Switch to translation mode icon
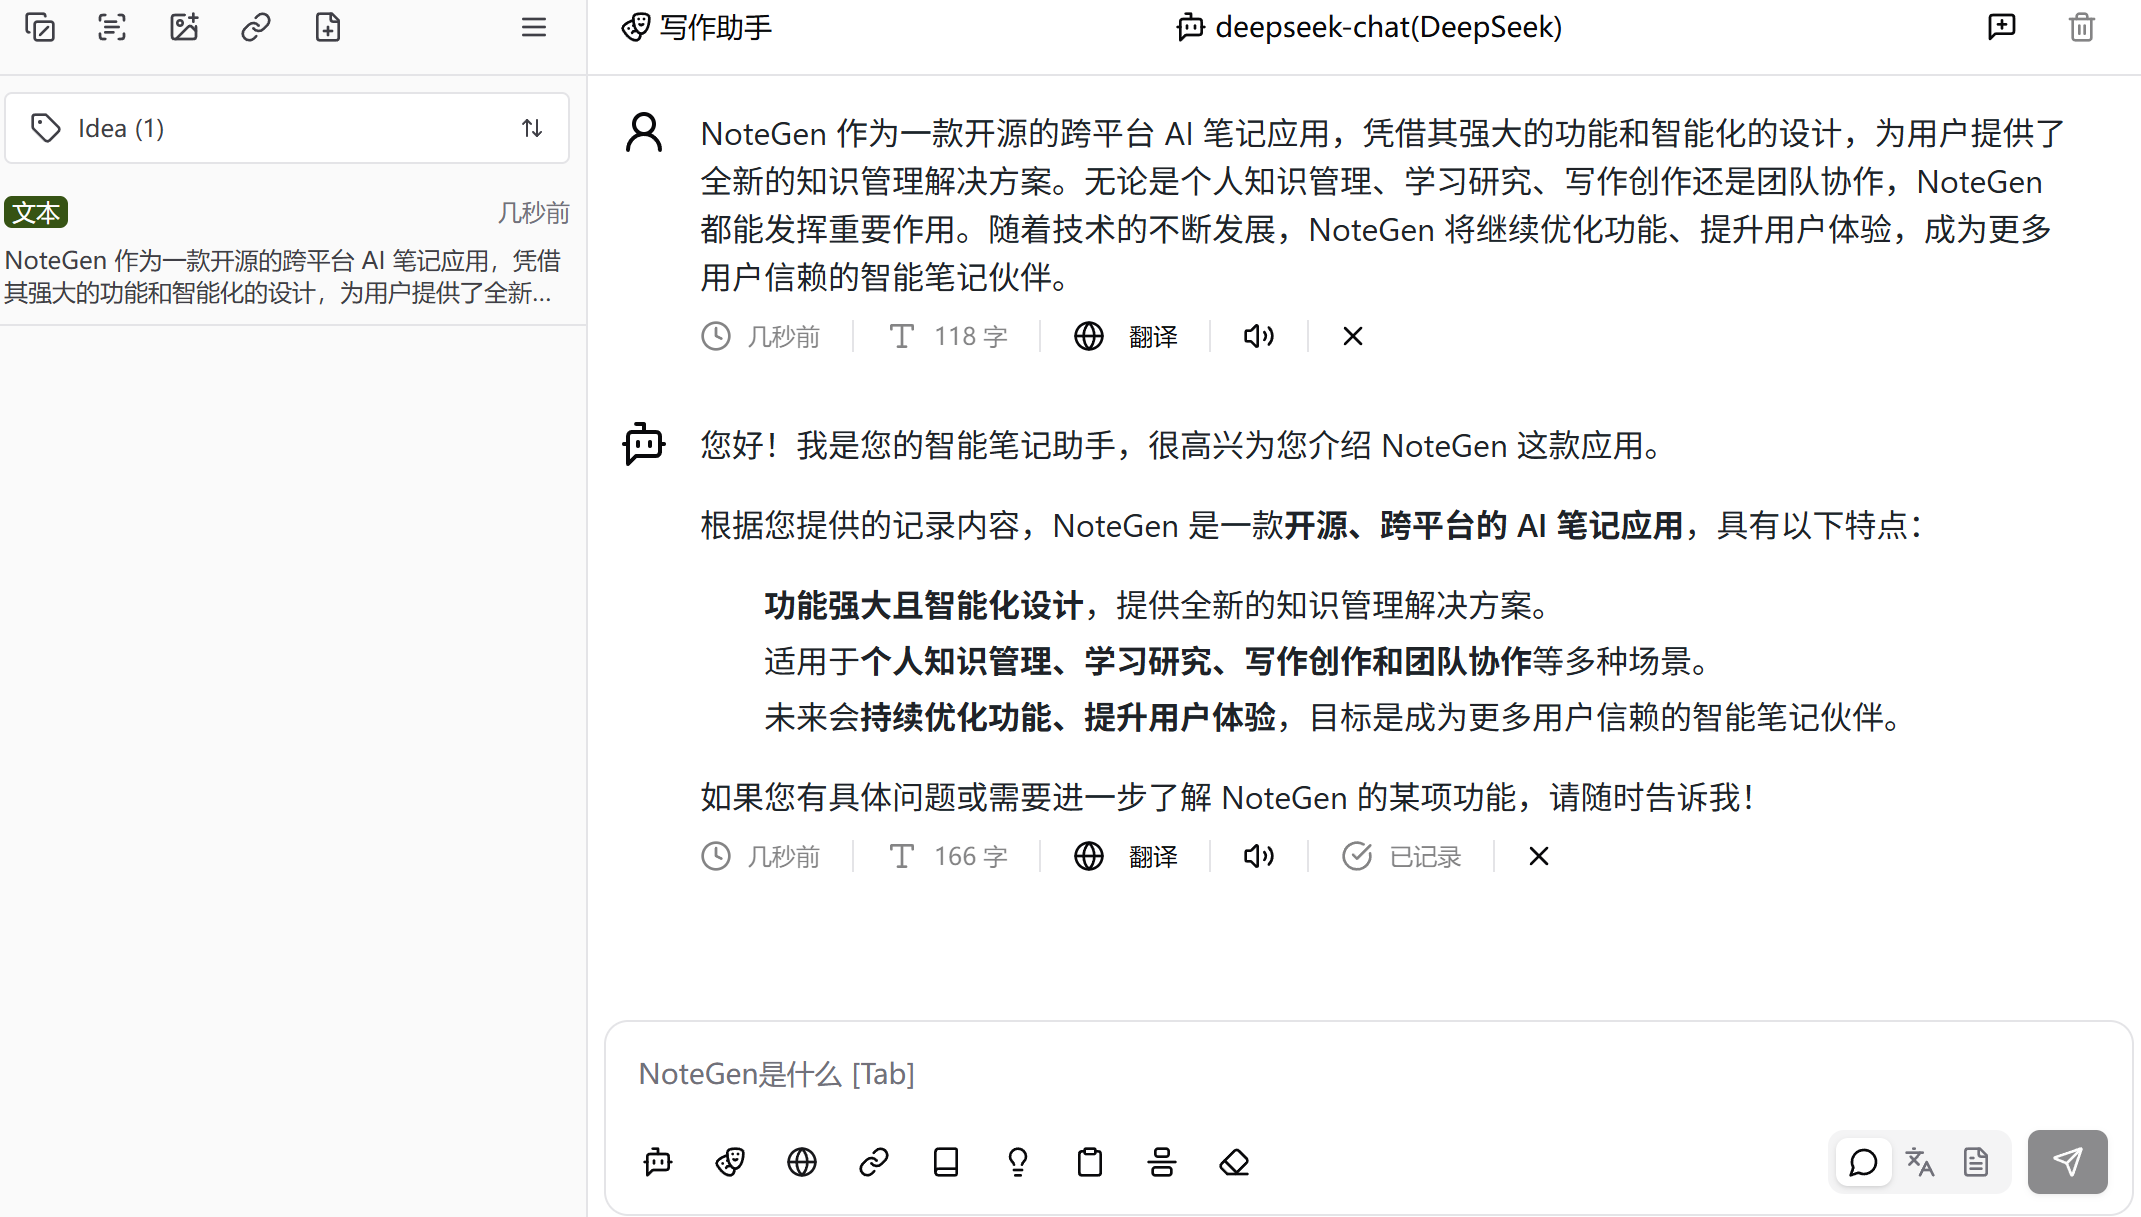This screenshot has width=2141, height=1217. tap(1920, 1162)
